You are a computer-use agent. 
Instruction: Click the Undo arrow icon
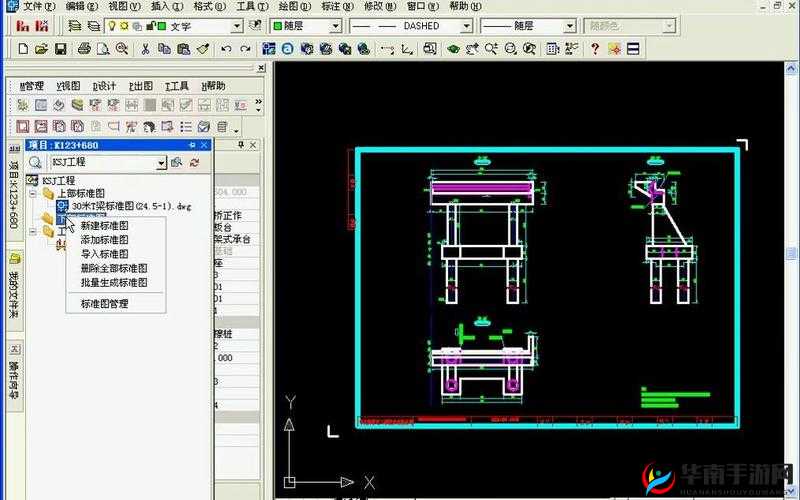[226, 48]
